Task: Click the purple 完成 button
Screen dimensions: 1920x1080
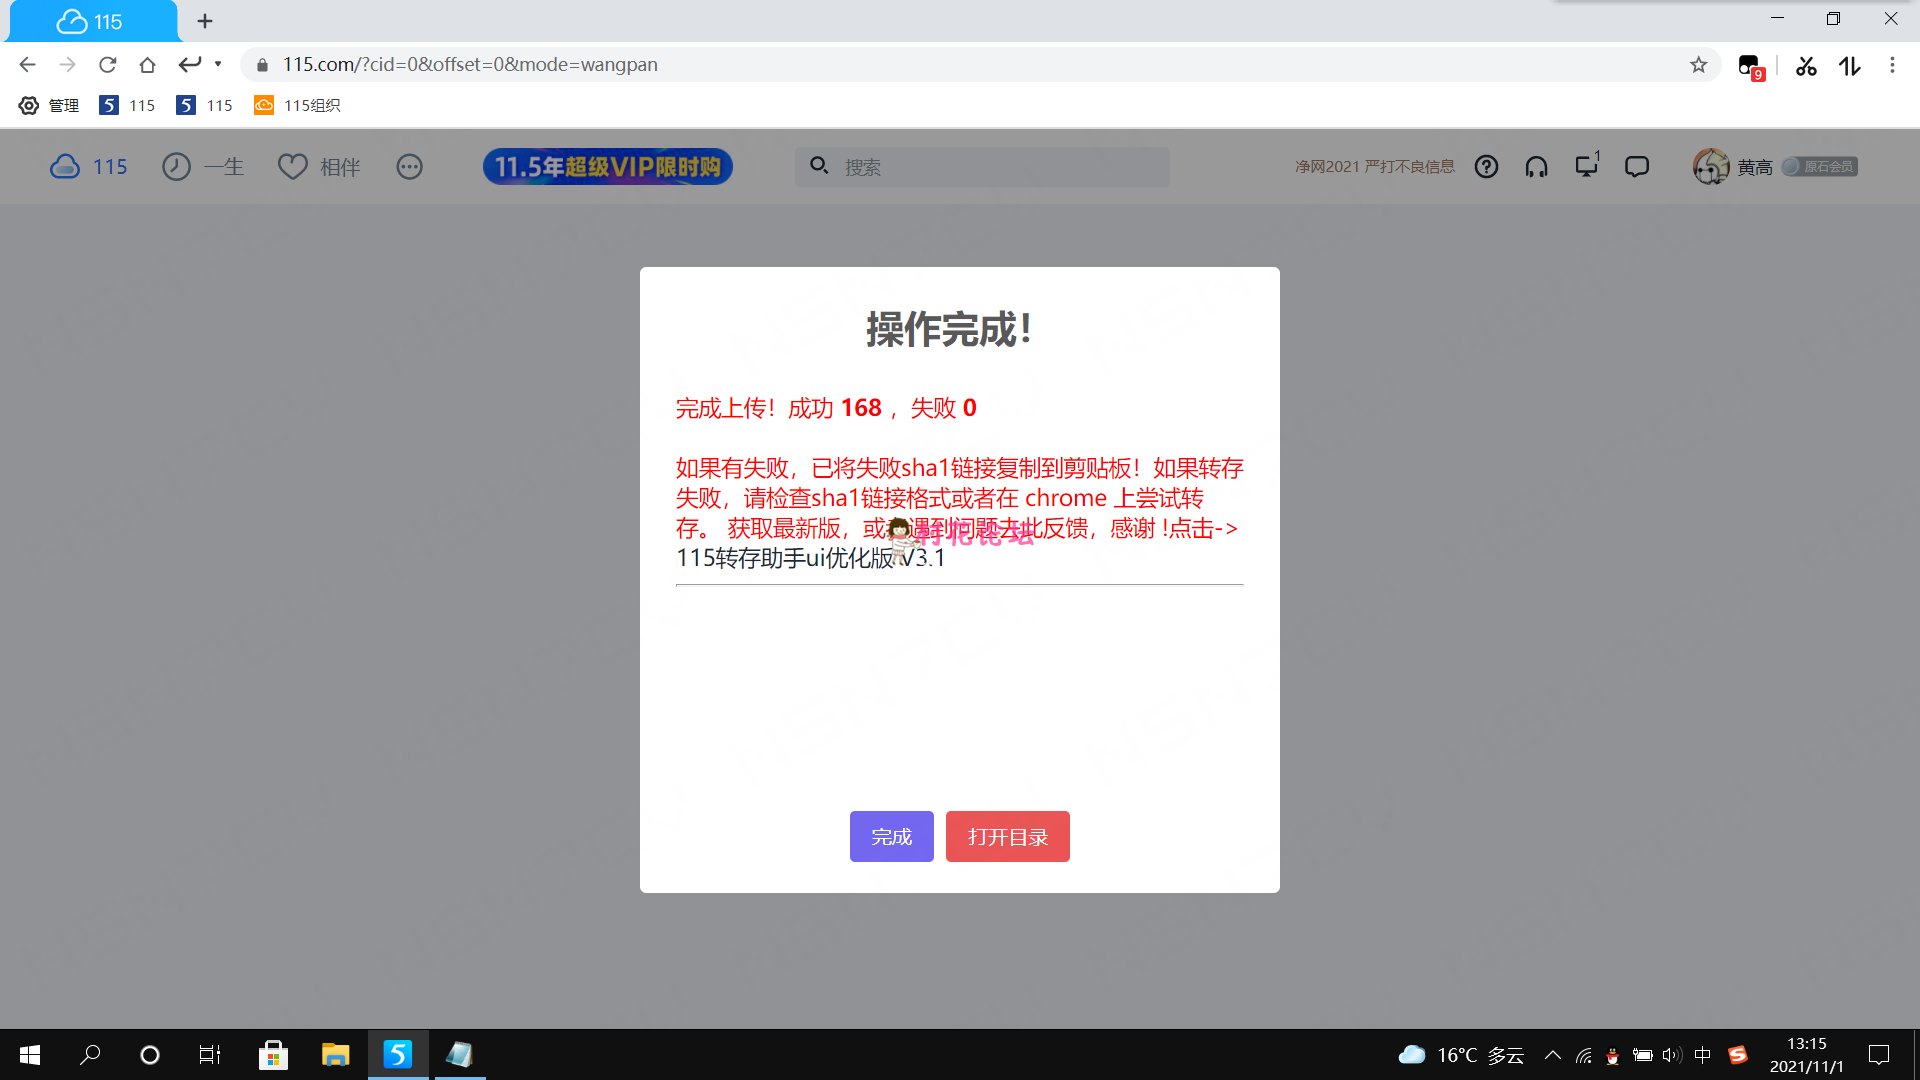Action: [x=891, y=836]
